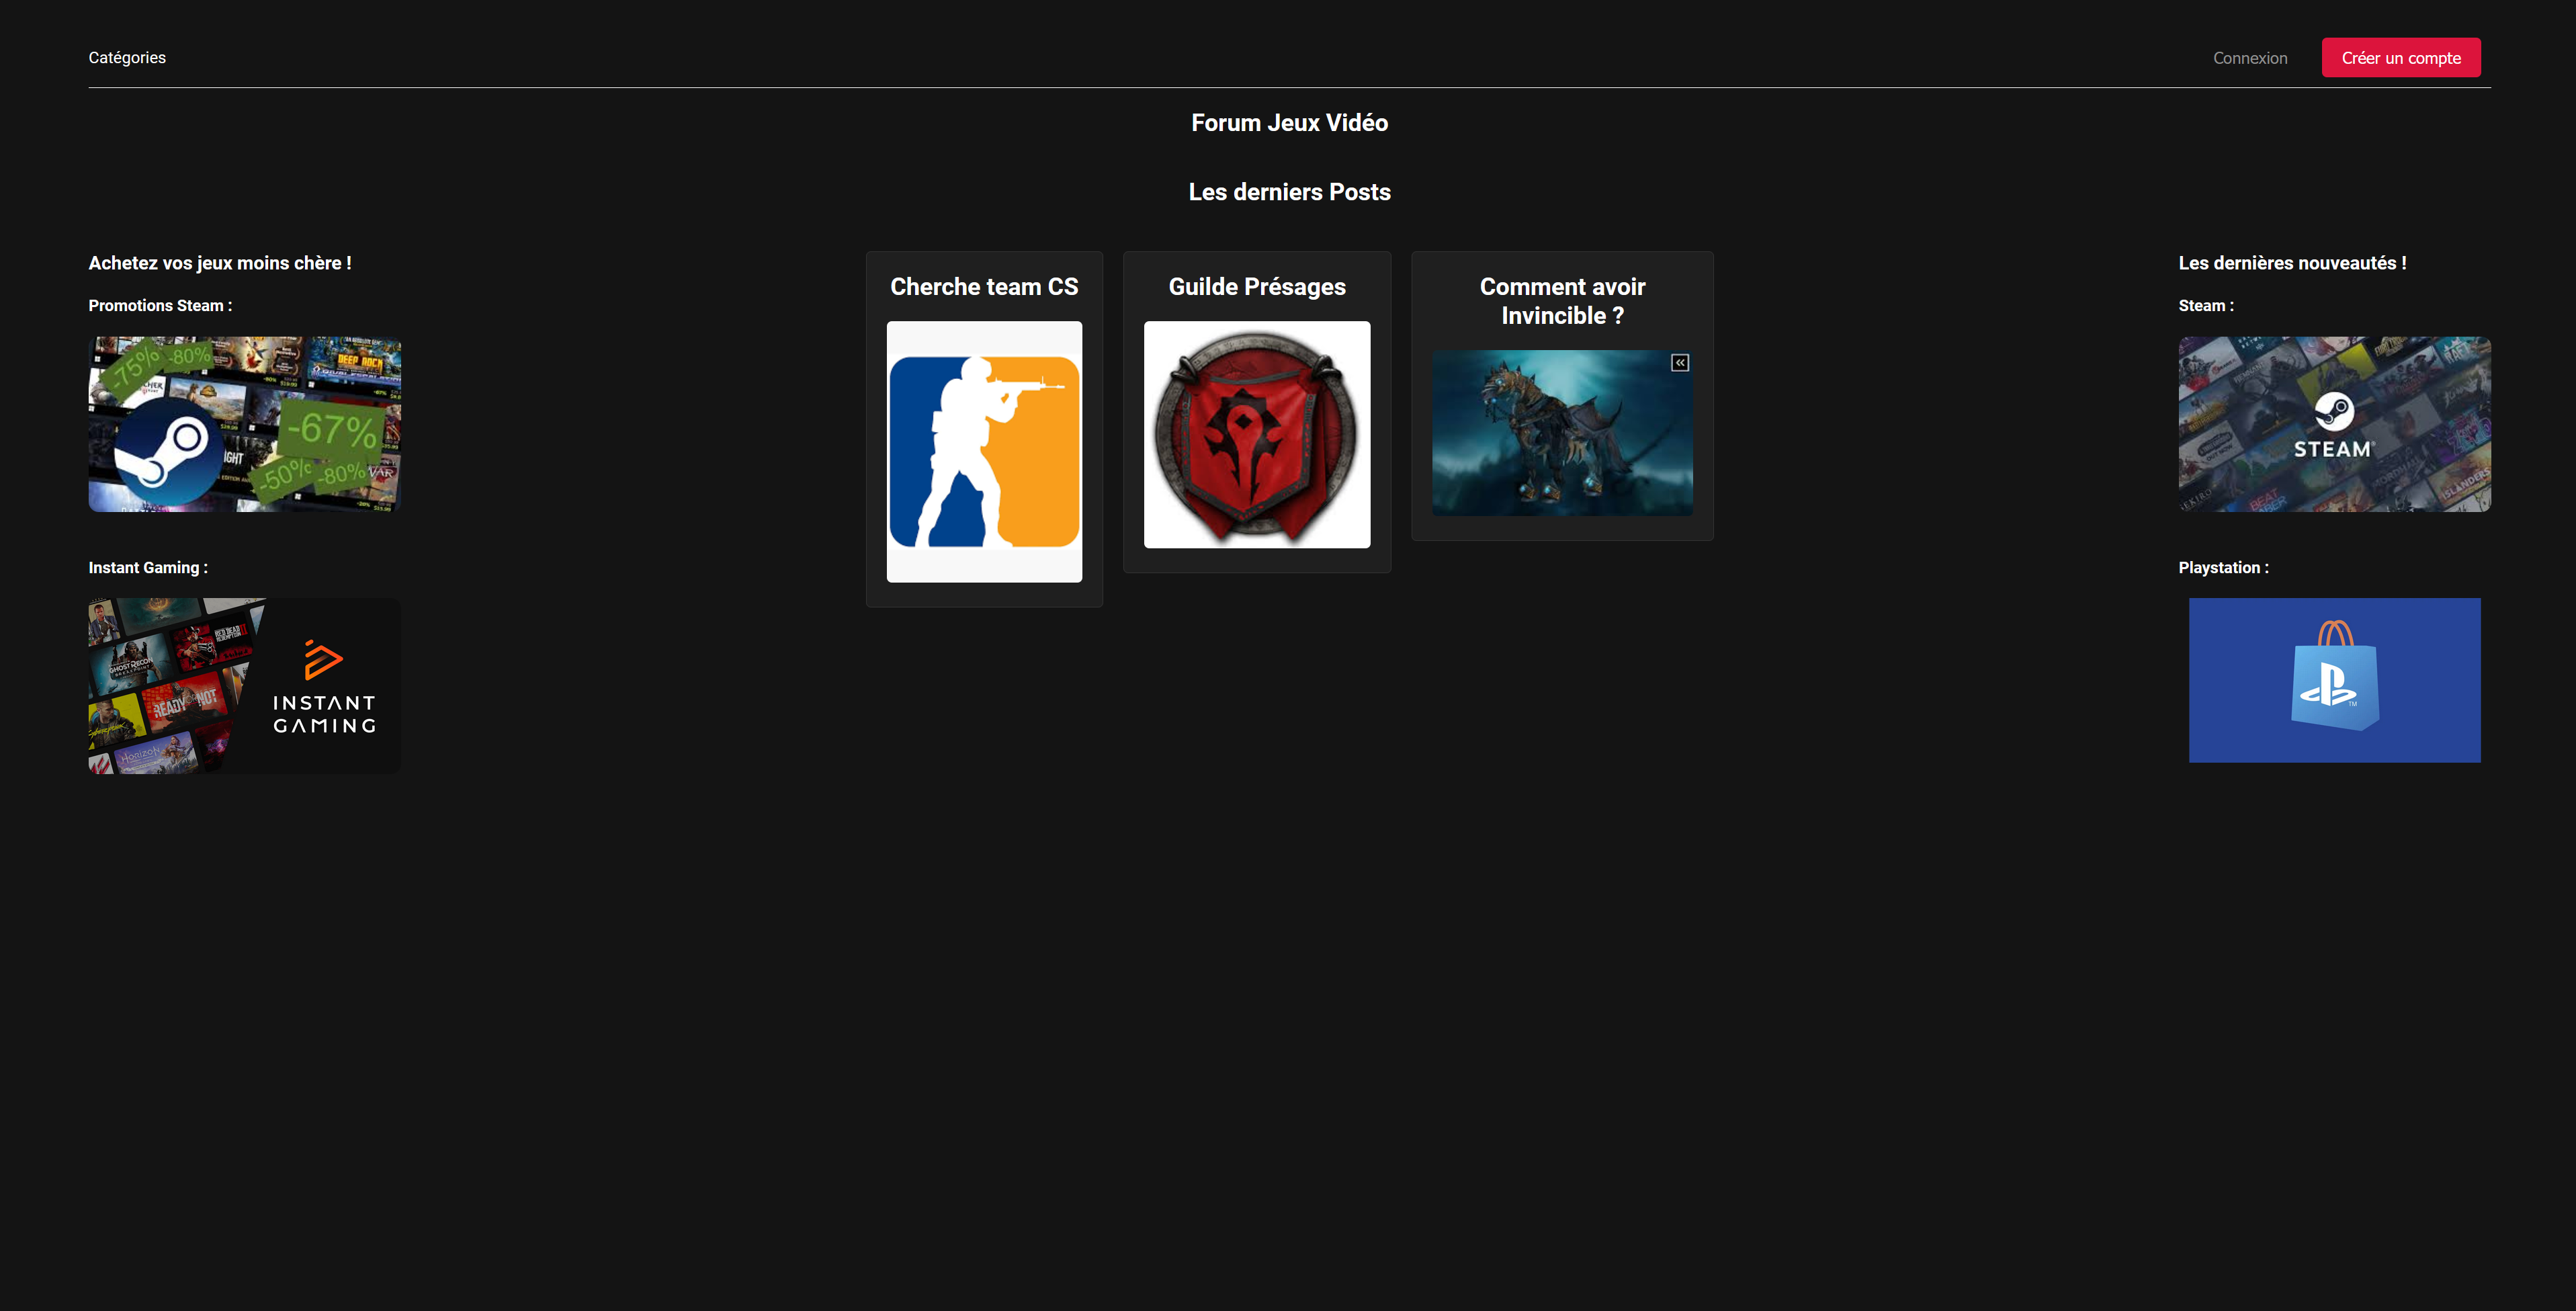Screen dimensions: 2576x1311
Task: Click the white Steam logo in news banner
Action: coord(2334,412)
